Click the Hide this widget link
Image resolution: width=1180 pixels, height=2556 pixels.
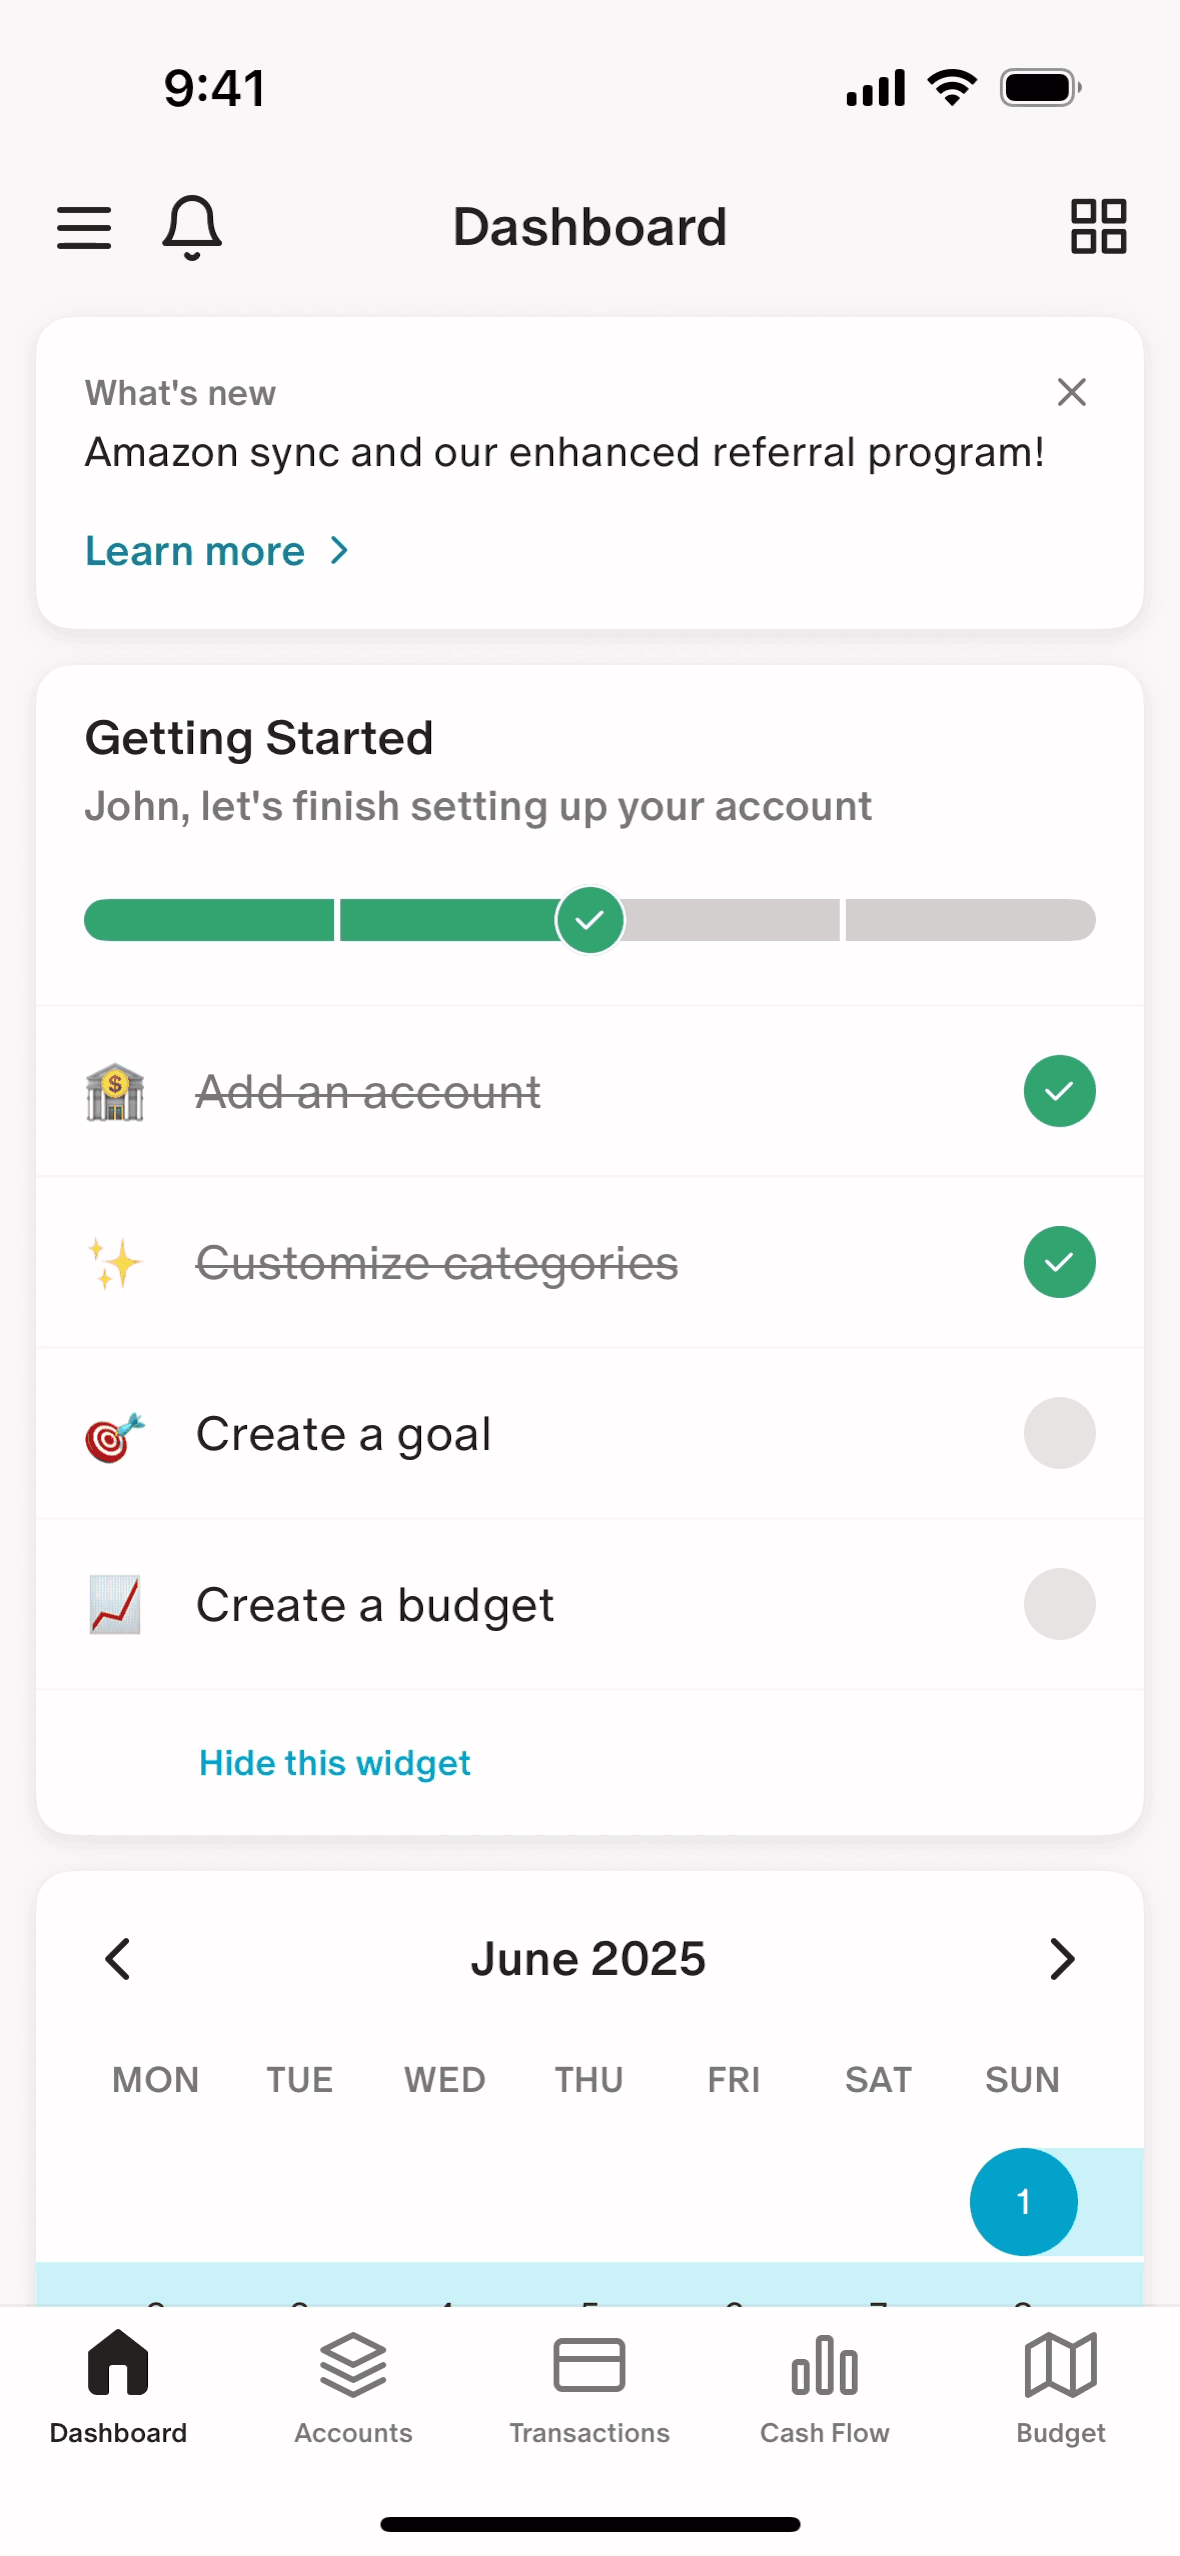pos(334,1763)
